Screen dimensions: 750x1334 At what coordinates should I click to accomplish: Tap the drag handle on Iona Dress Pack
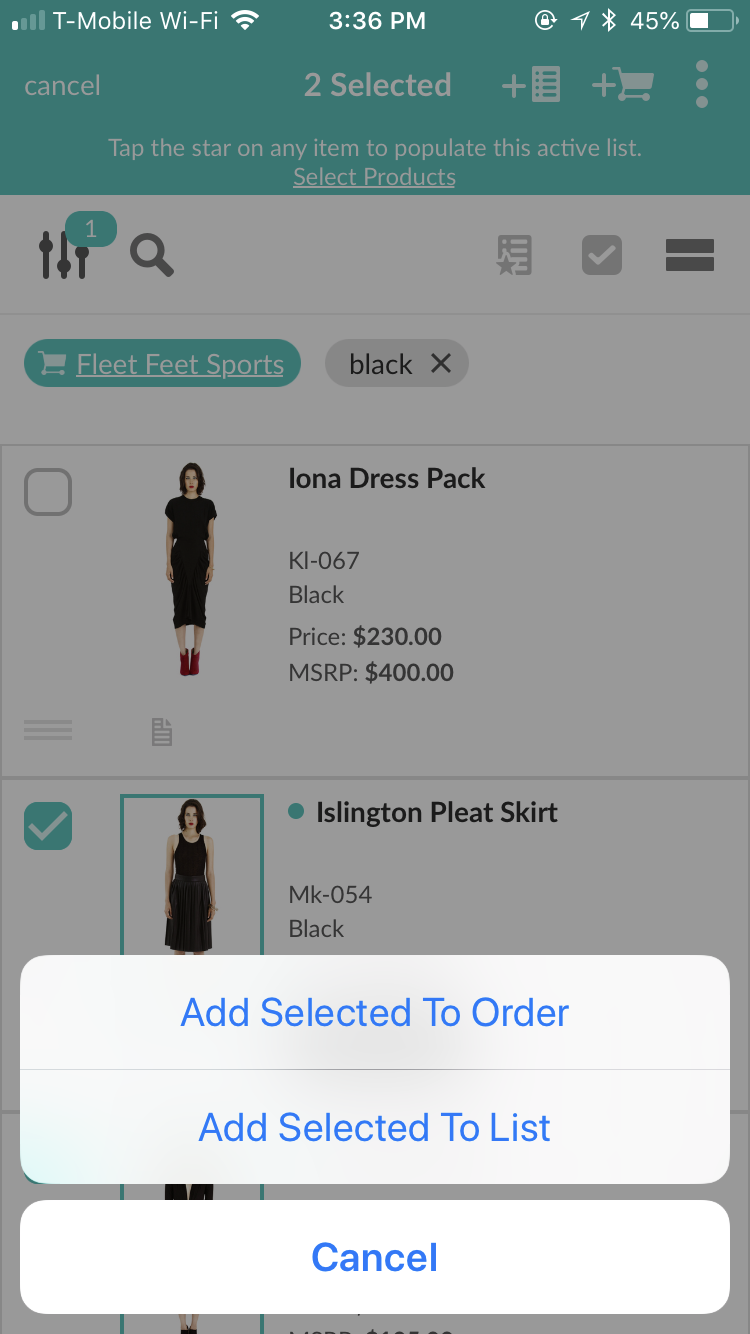click(x=48, y=731)
